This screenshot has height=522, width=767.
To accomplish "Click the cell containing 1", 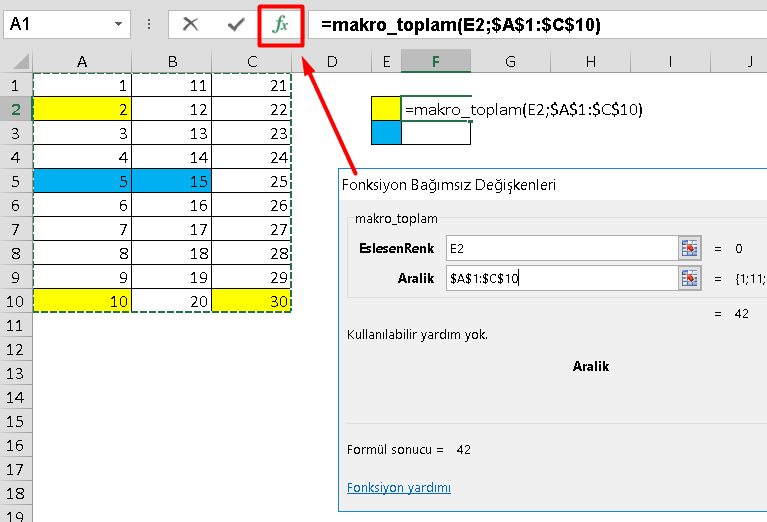I will [x=82, y=85].
